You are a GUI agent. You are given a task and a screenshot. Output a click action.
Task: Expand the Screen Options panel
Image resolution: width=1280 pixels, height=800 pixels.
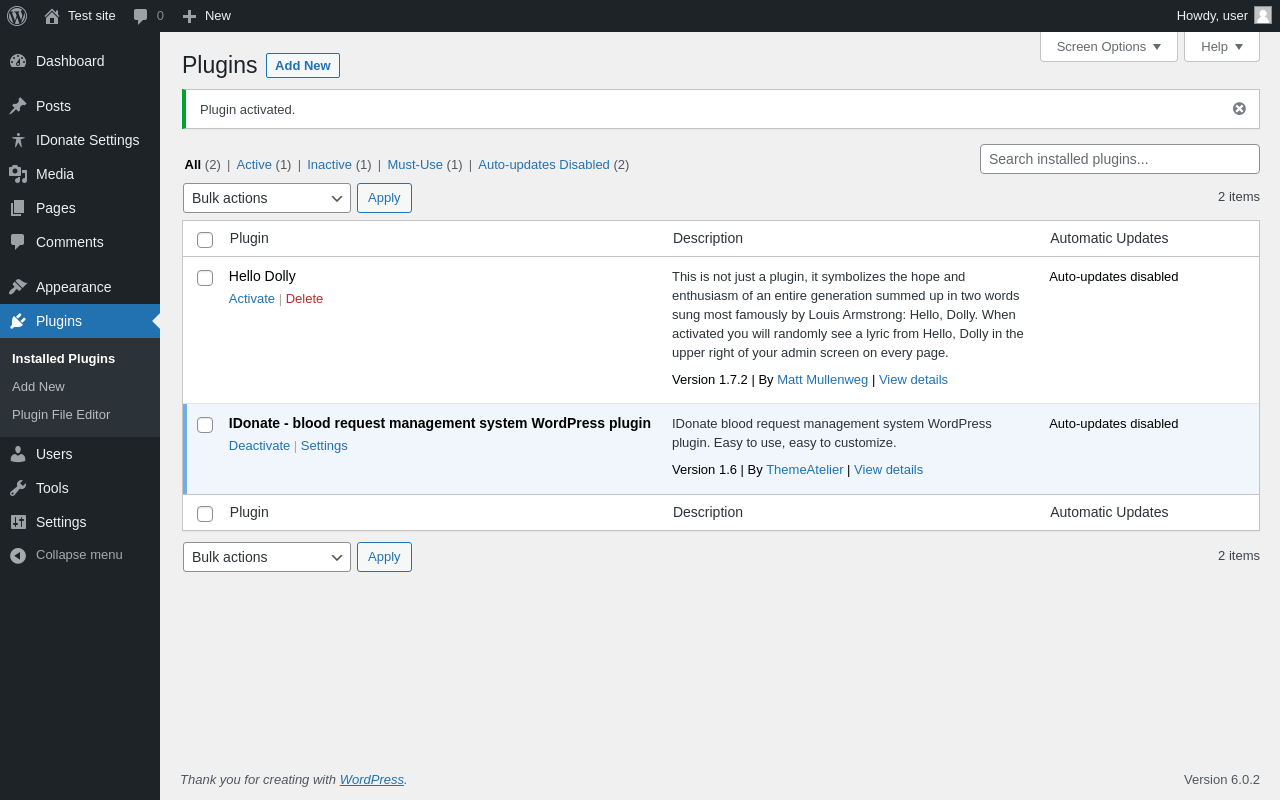click(1108, 46)
